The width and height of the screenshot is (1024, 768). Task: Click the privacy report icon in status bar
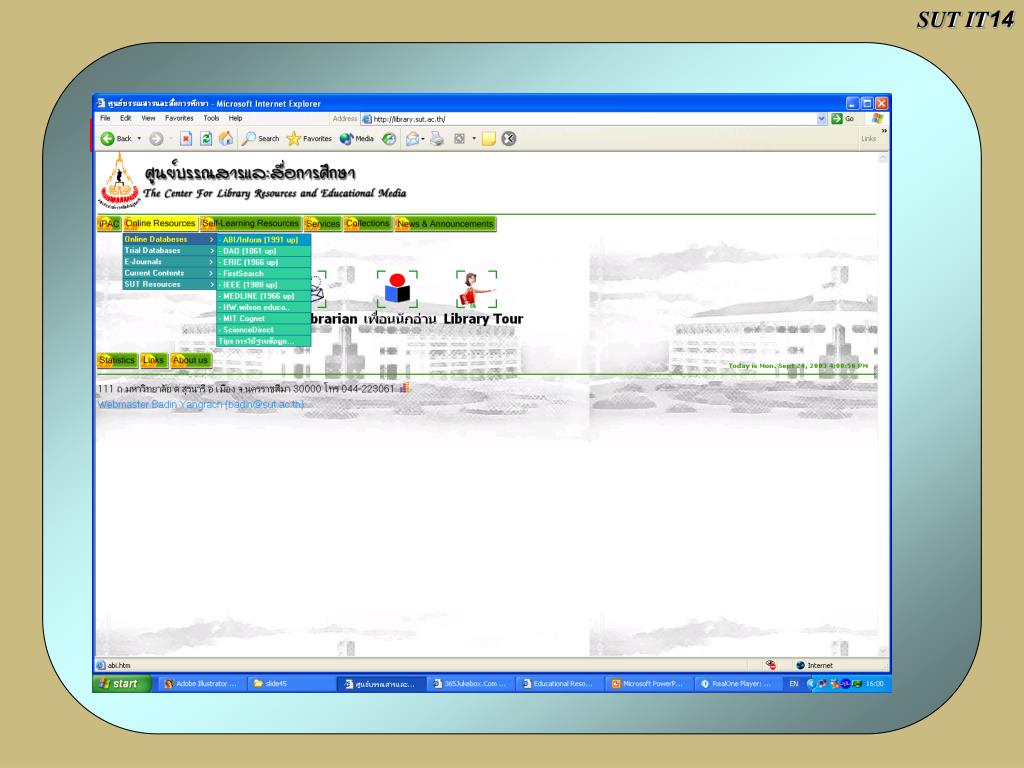click(771, 665)
